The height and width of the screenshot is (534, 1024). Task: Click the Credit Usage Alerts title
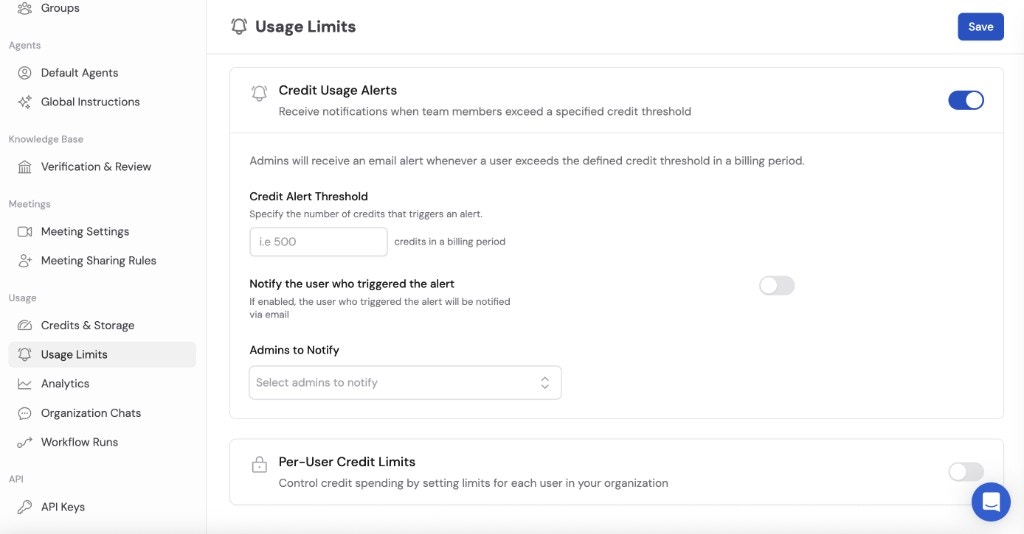338,90
